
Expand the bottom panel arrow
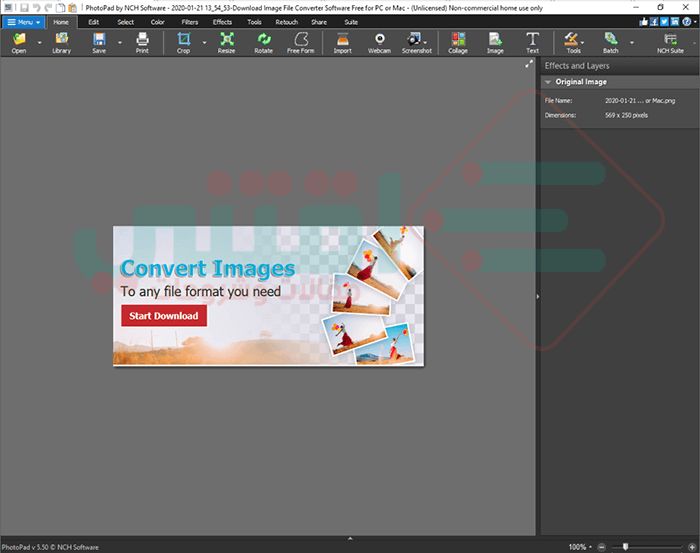tap(350, 538)
